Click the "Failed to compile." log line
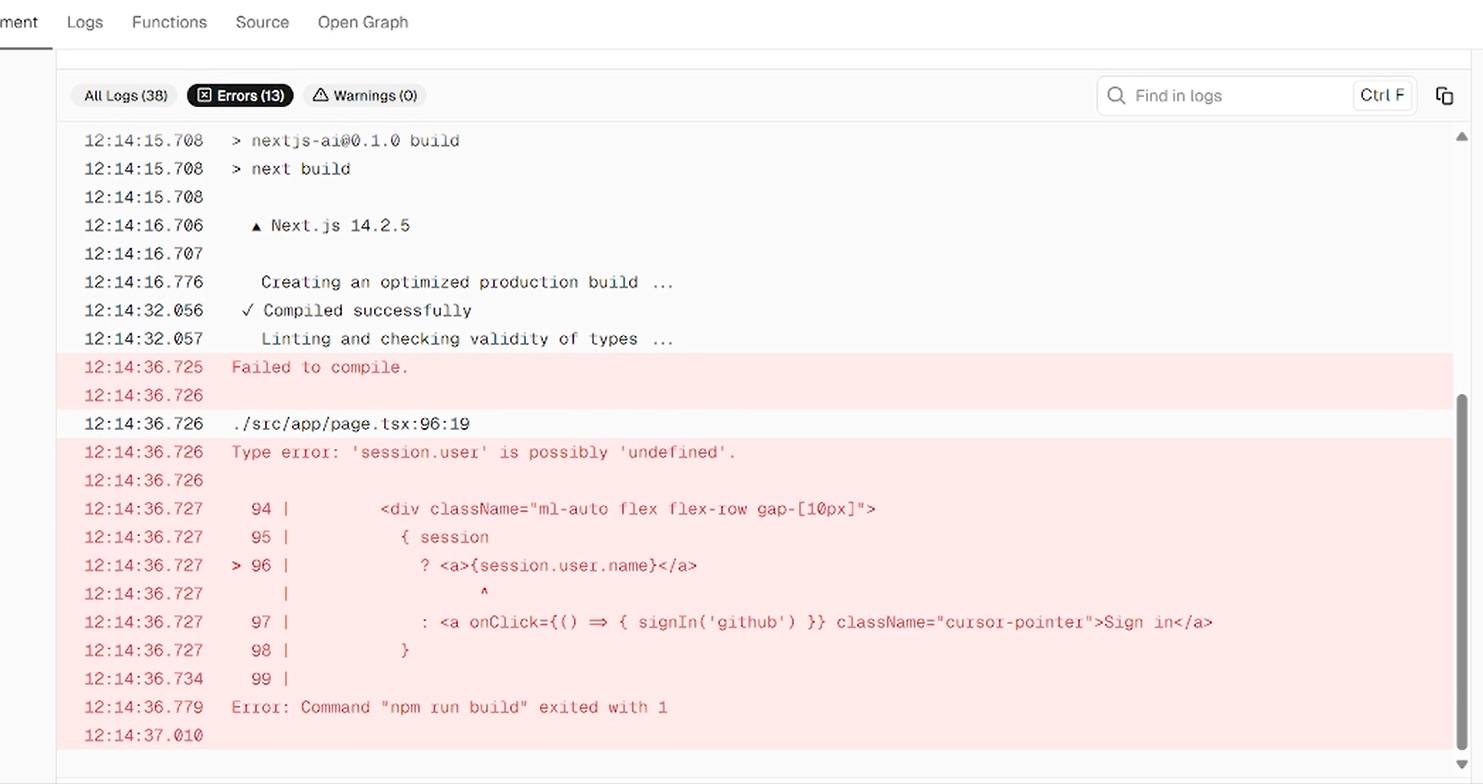Screen dimensions: 1483x784 [754, 367]
